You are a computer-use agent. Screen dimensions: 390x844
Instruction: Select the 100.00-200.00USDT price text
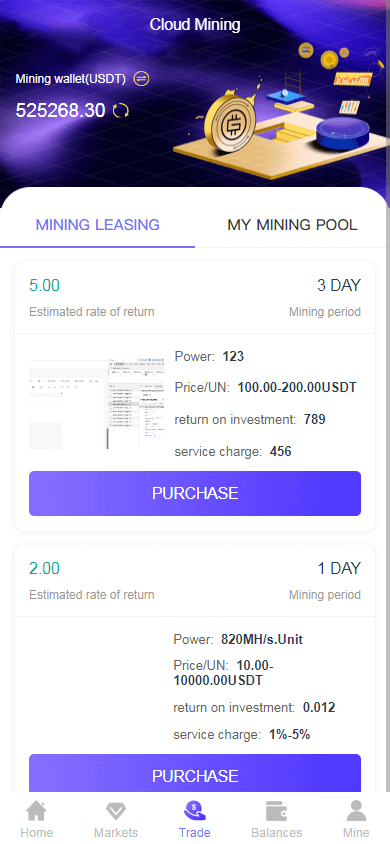pyautogui.click(x=297, y=387)
